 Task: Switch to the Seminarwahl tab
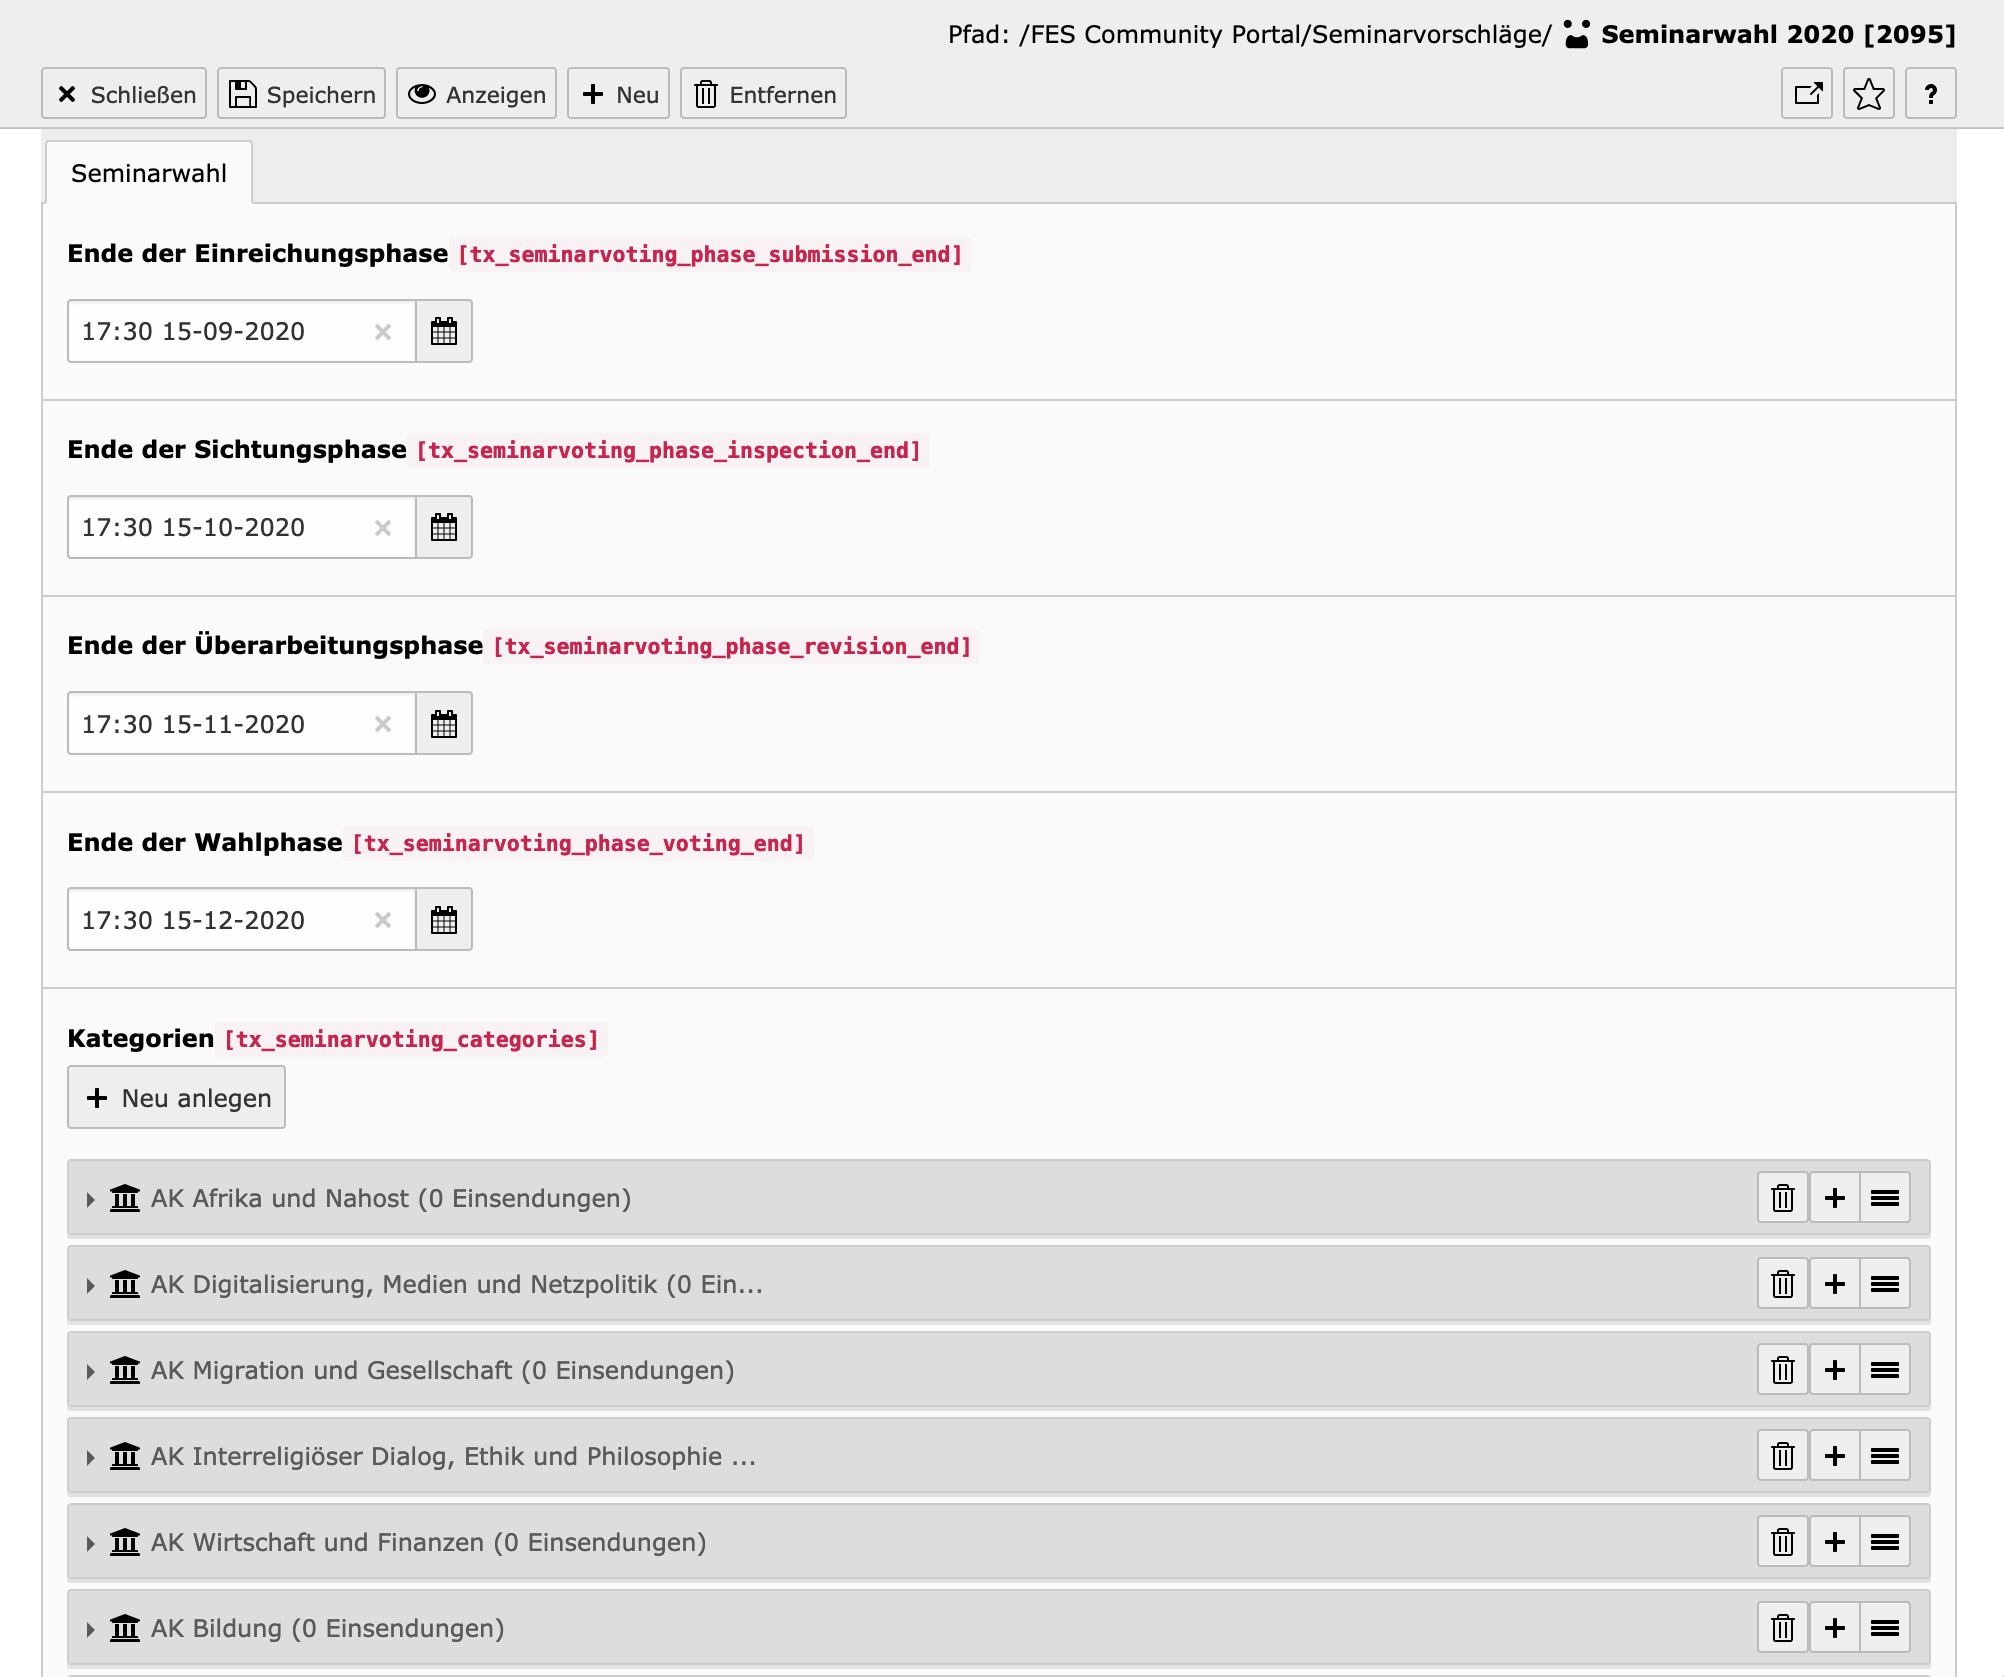tap(148, 172)
